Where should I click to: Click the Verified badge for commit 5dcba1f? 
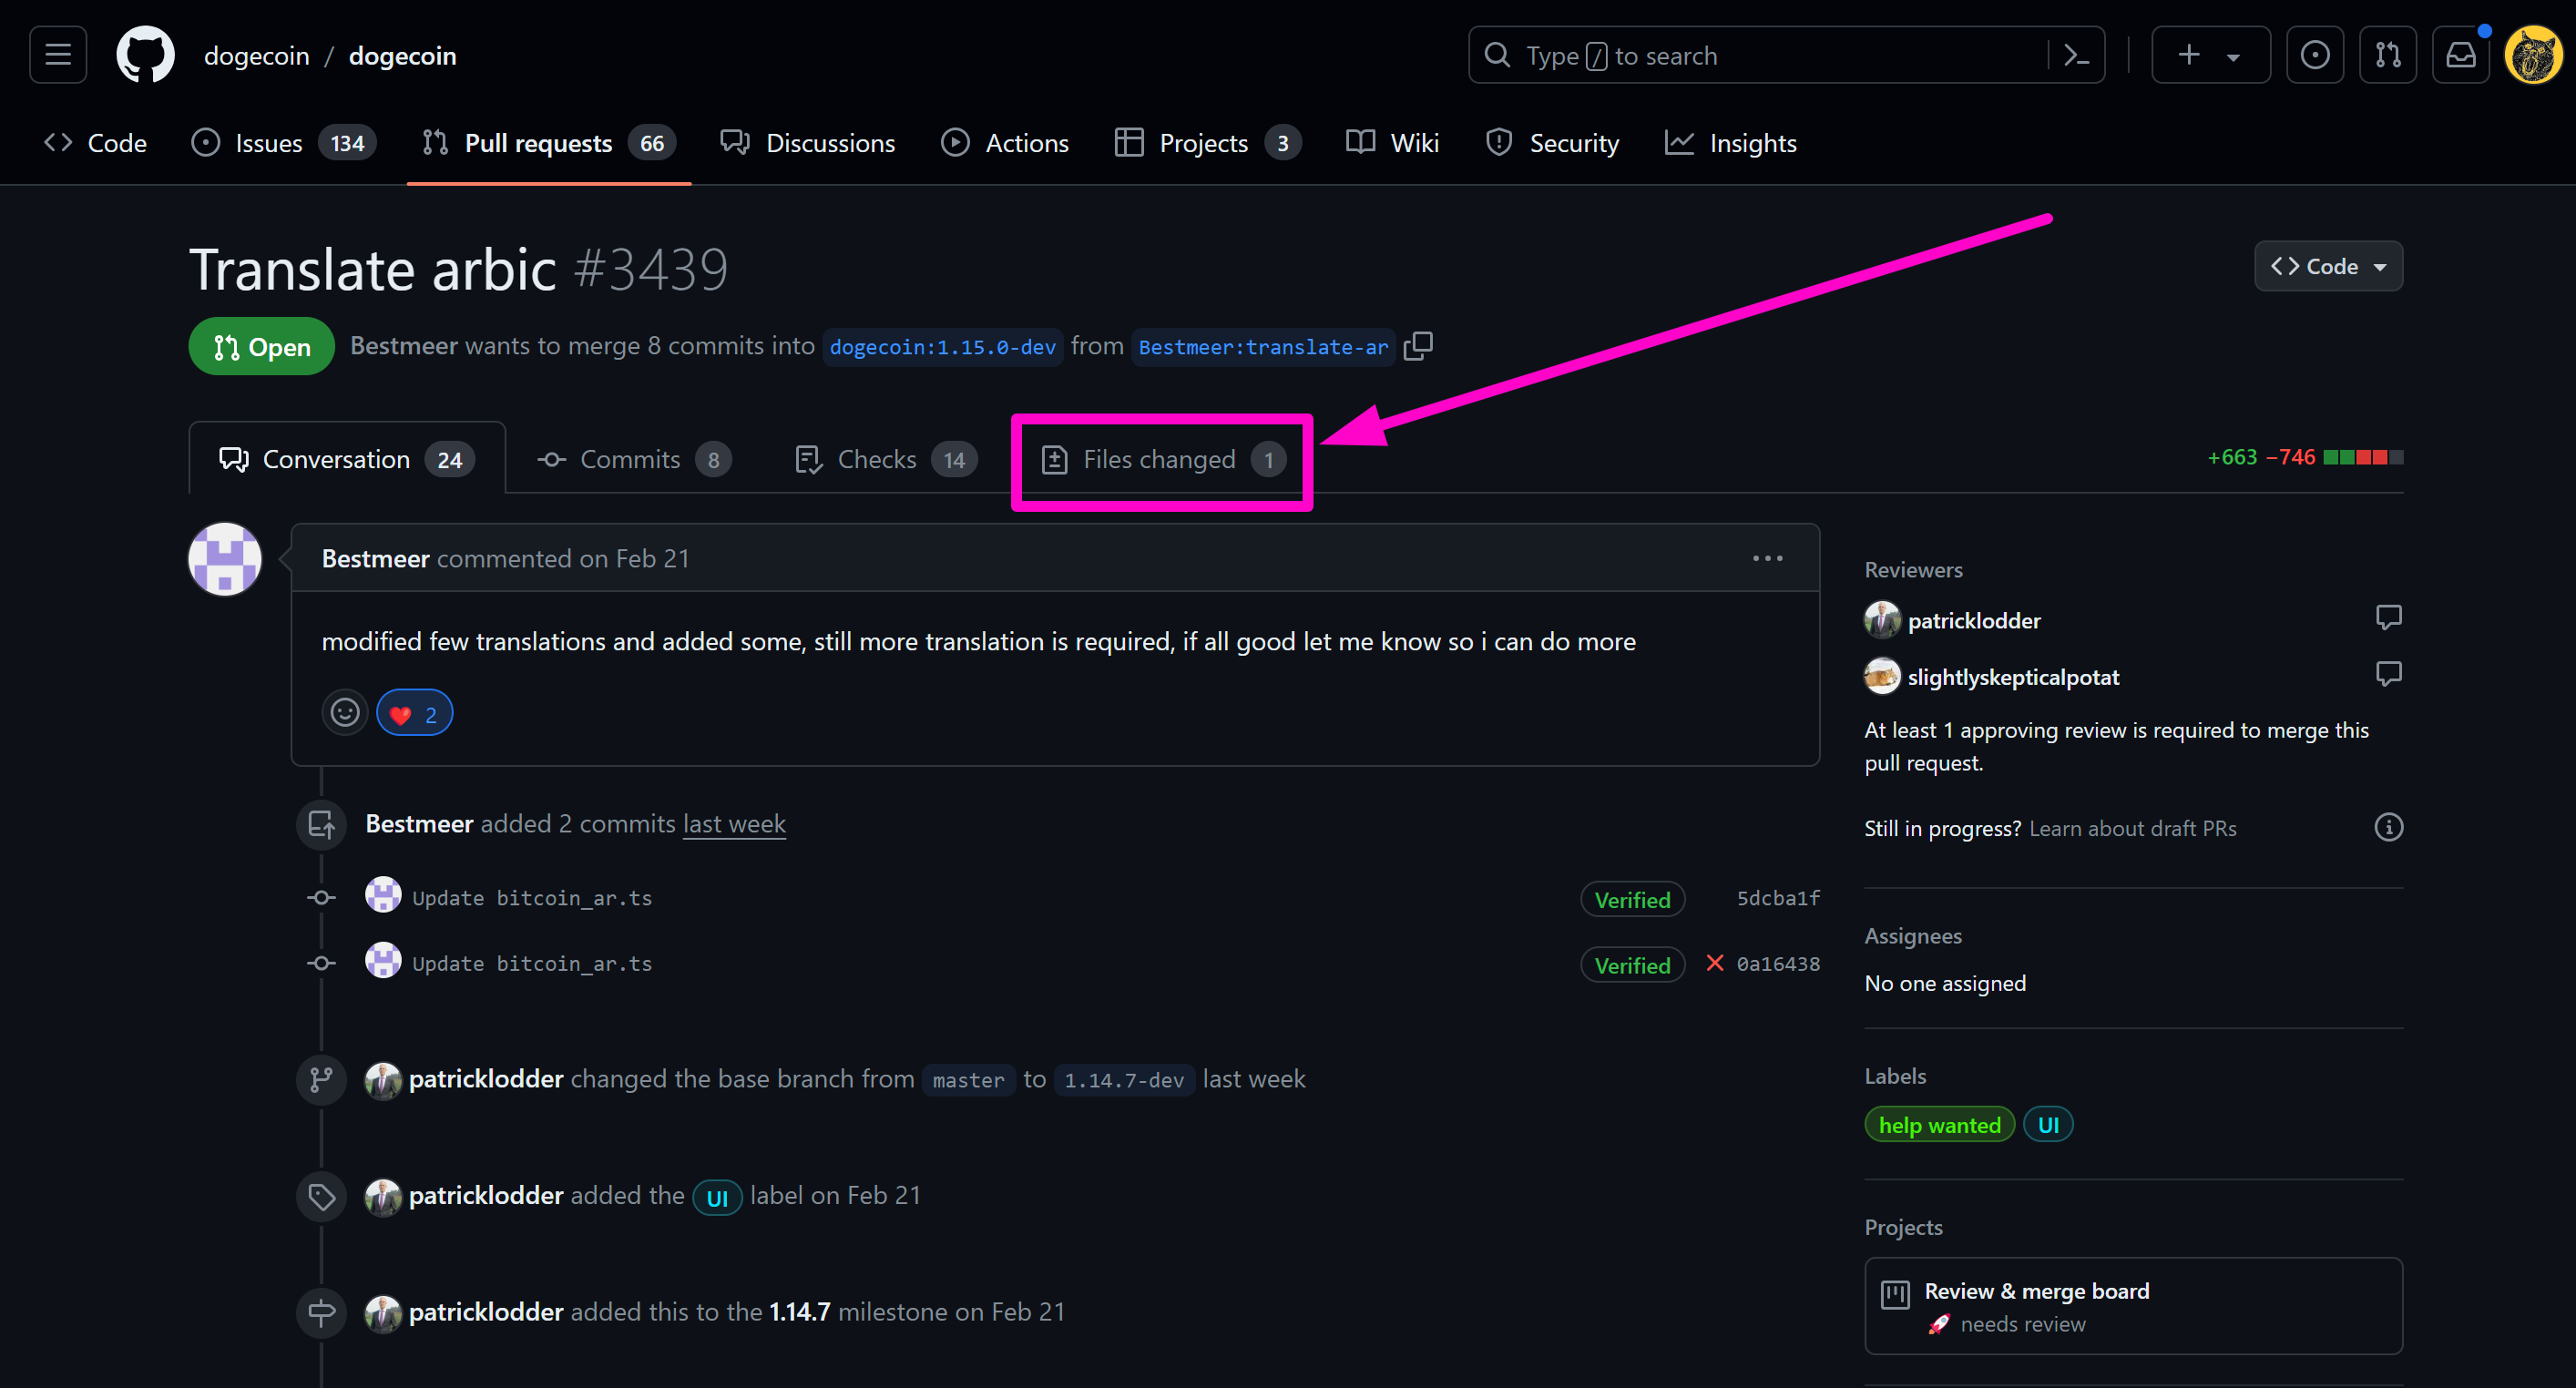tap(1632, 899)
